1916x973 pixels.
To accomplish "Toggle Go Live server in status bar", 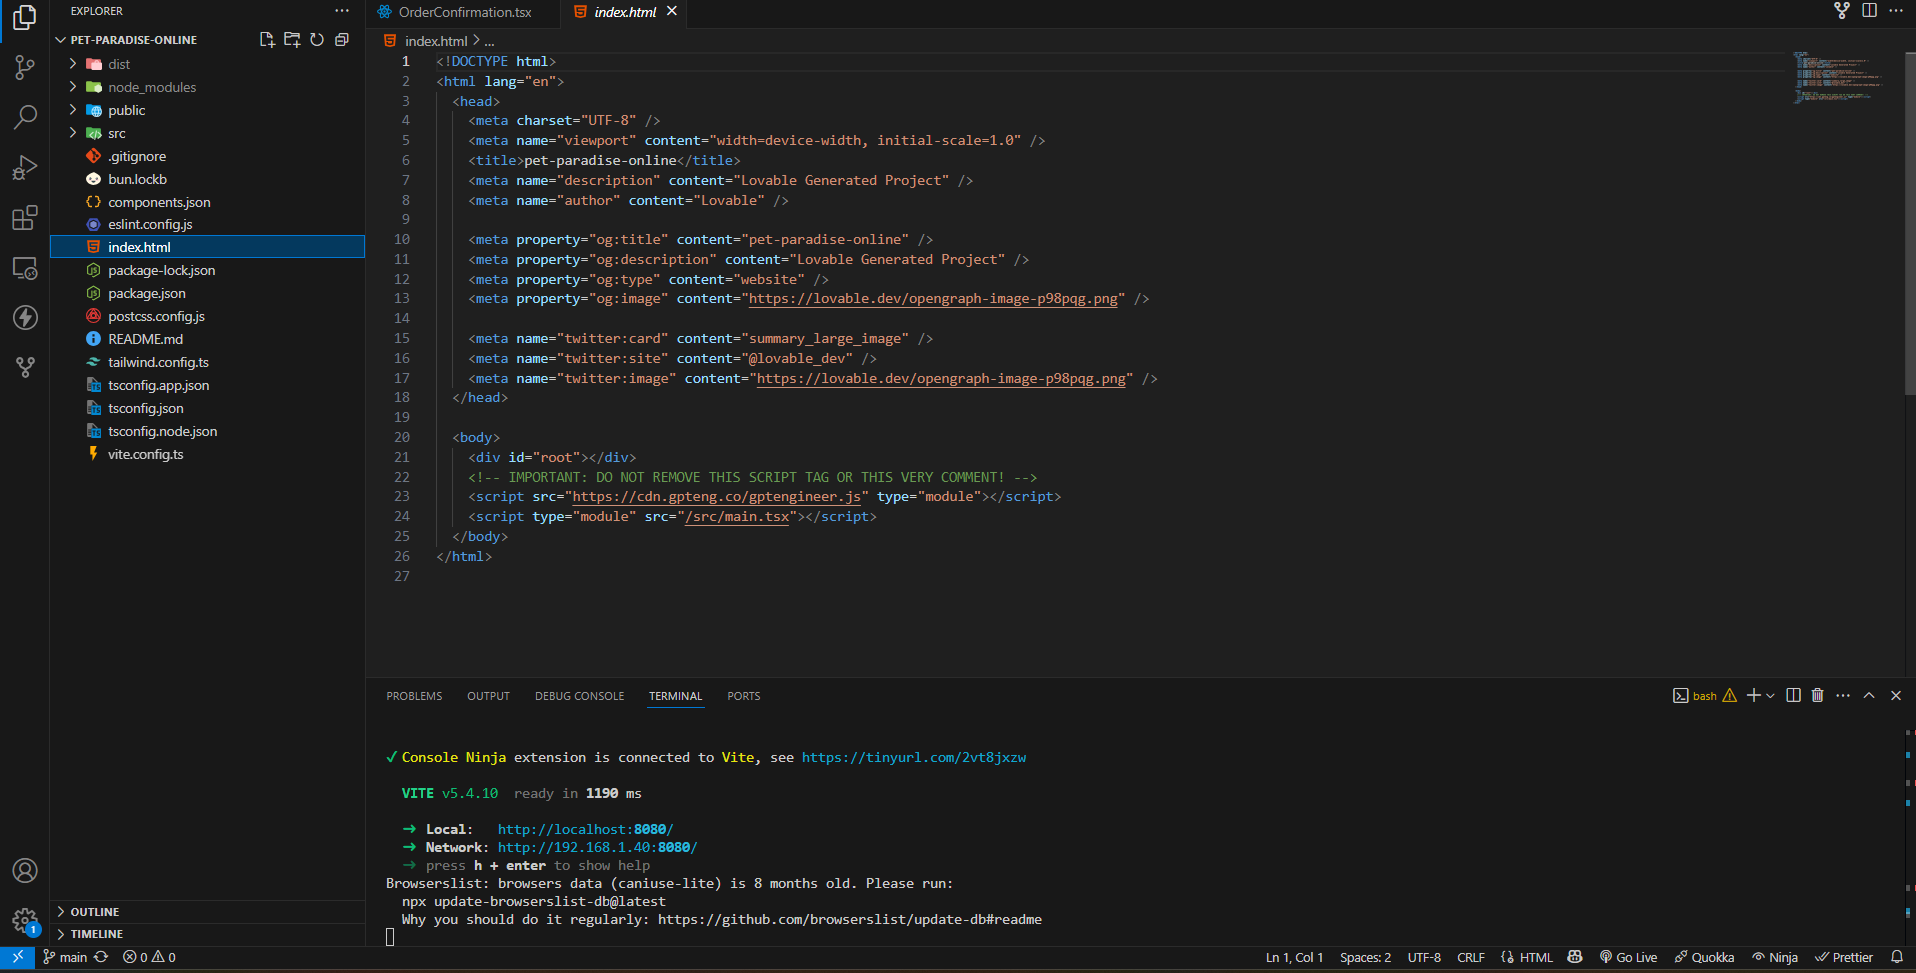I will pyautogui.click(x=1629, y=957).
